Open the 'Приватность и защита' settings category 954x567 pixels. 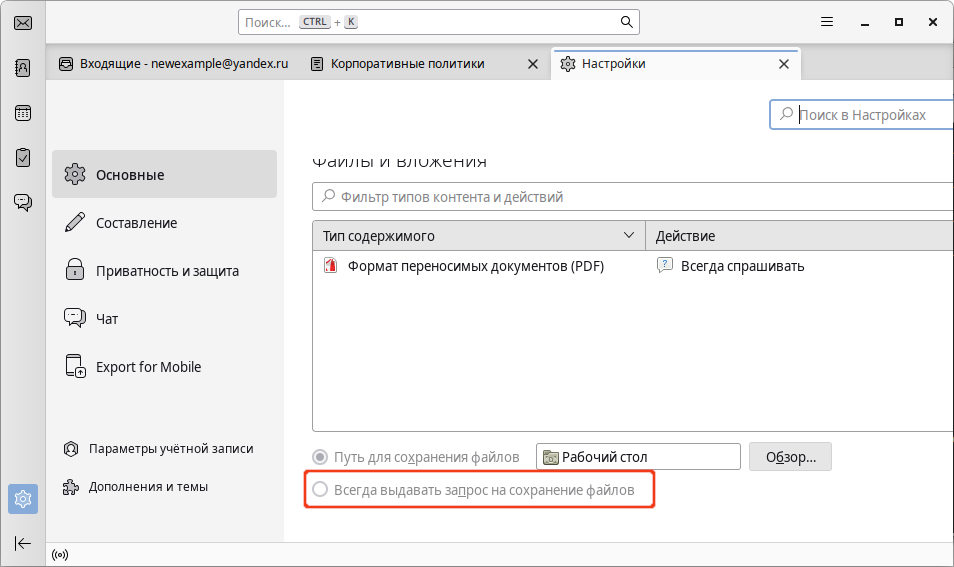click(166, 271)
